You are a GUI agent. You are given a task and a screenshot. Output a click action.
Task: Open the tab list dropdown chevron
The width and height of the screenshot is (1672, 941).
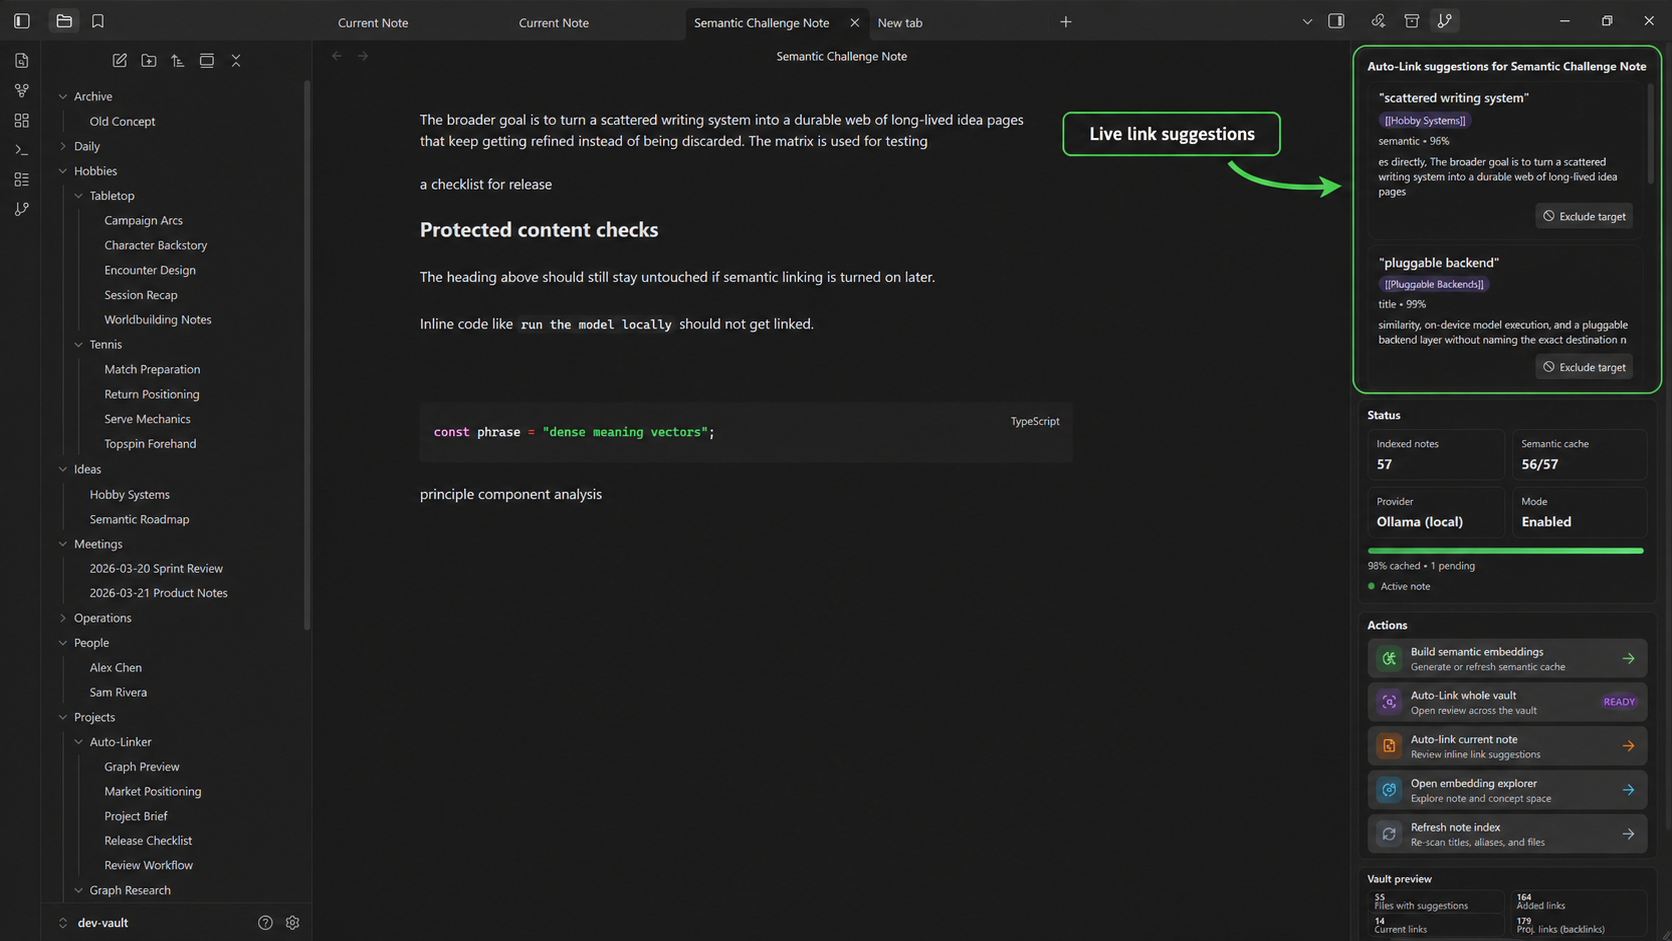click(1307, 22)
